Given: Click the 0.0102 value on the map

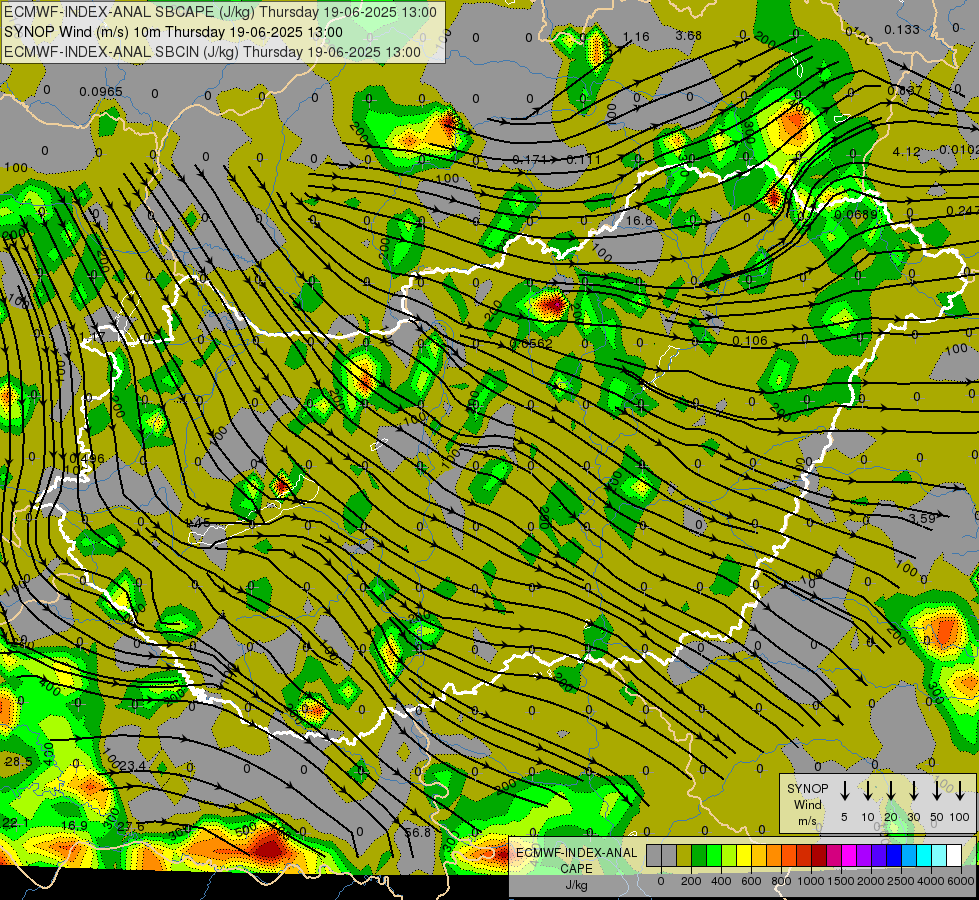Looking at the screenshot, I should pyautogui.click(x=959, y=149).
